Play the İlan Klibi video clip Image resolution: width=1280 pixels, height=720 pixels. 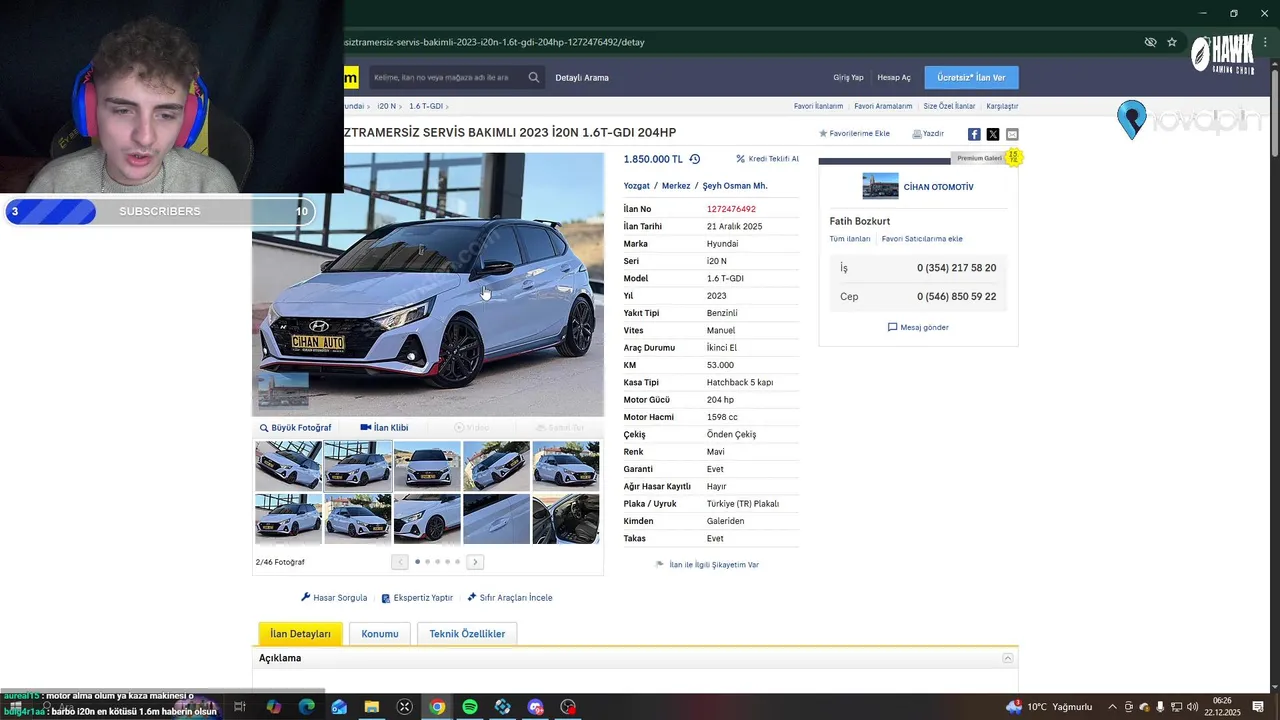coord(384,428)
